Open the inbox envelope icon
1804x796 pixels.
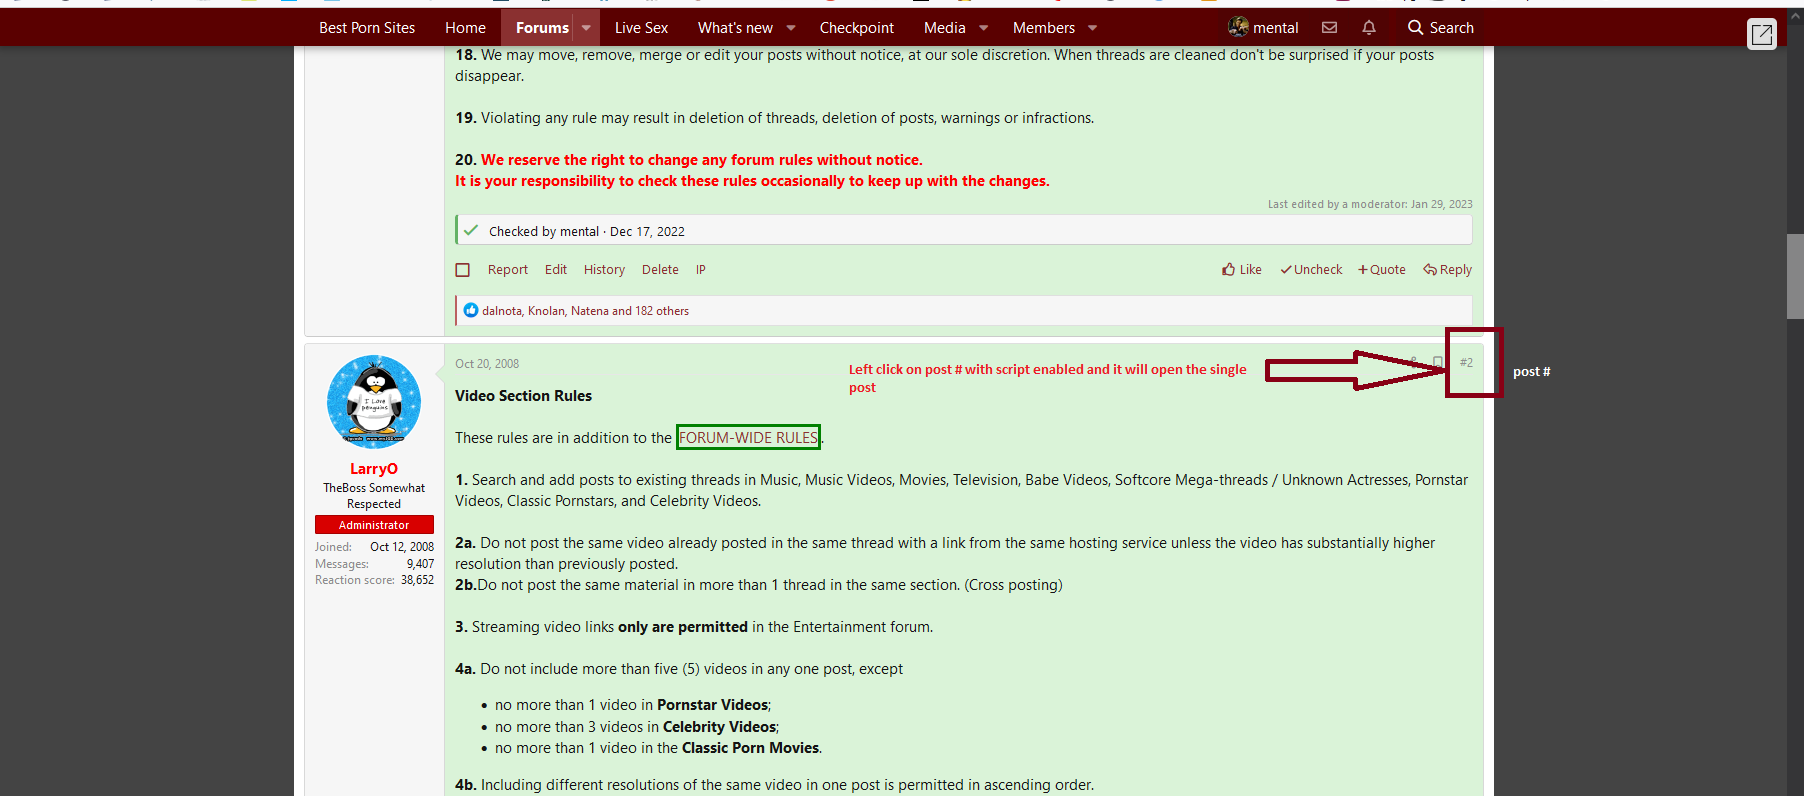click(x=1329, y=28)
